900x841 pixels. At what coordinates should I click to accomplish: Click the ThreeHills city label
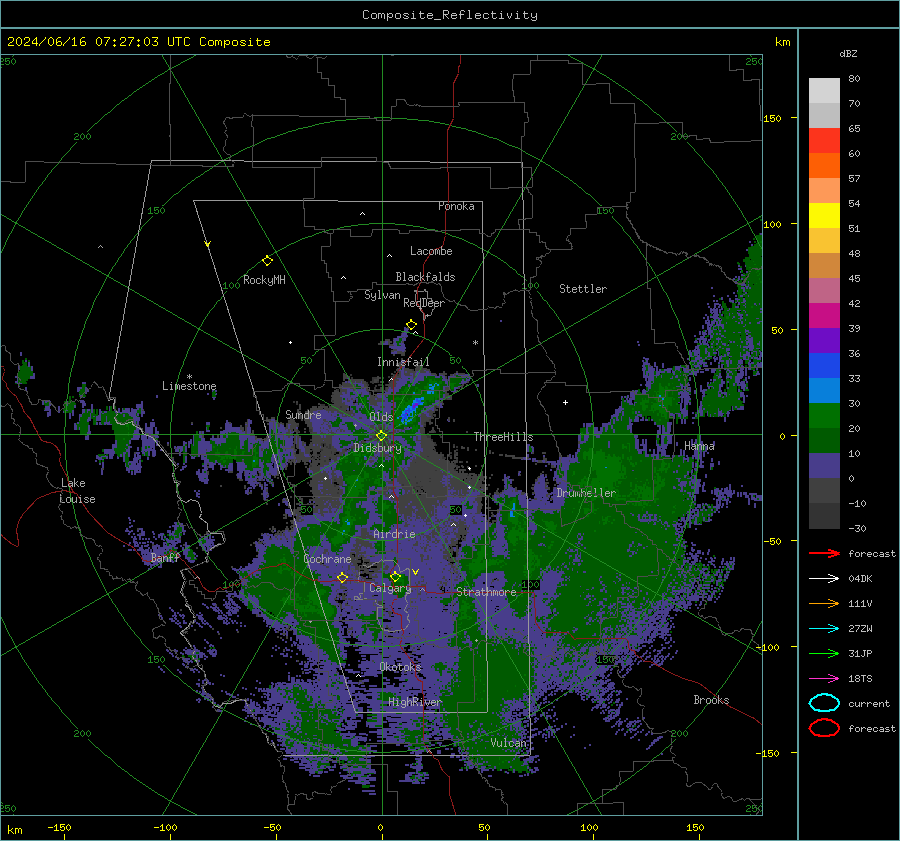(503, 437)
